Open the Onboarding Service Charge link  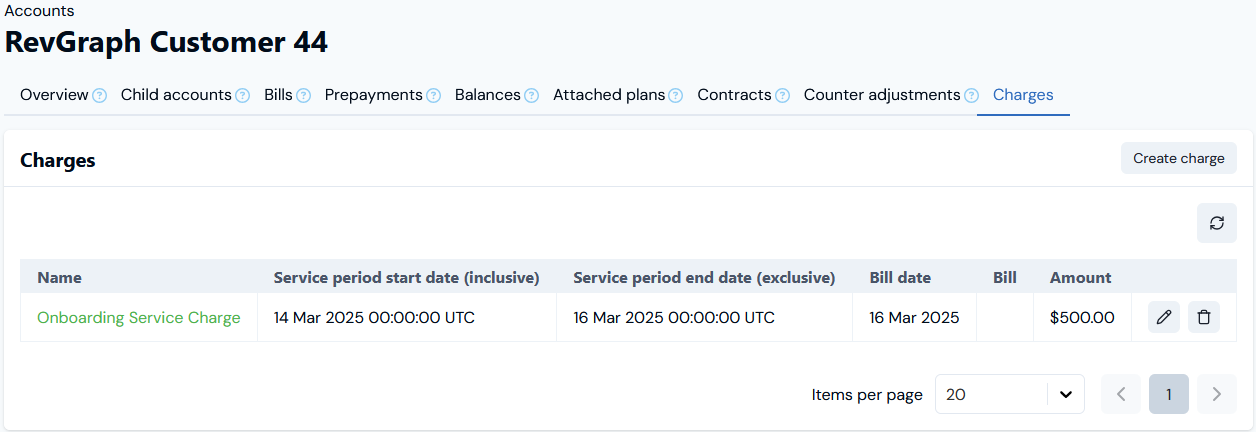pos(139,318)
